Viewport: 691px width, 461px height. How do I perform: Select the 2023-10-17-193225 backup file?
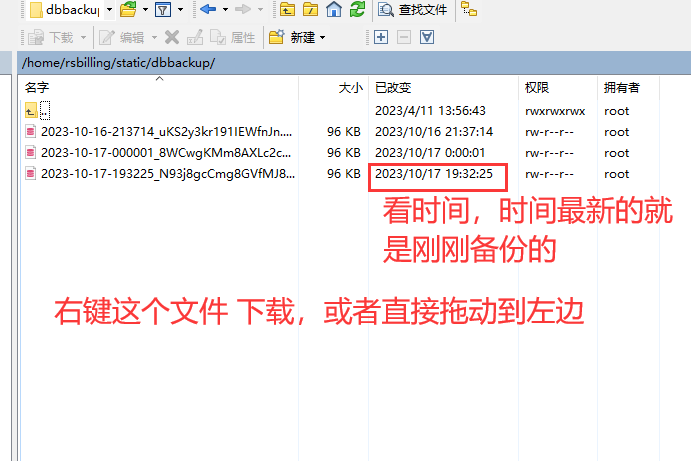coord(166,174)
